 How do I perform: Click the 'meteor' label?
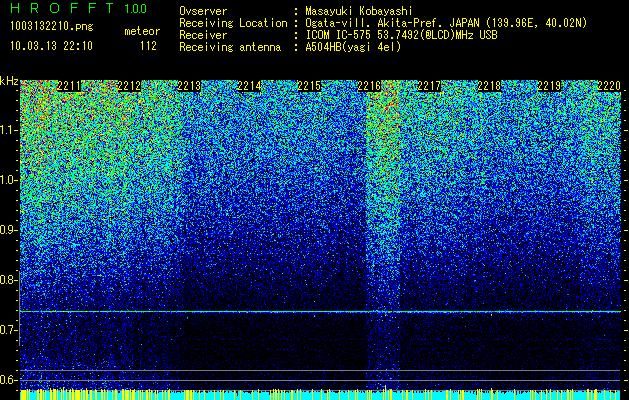point(142,31)
